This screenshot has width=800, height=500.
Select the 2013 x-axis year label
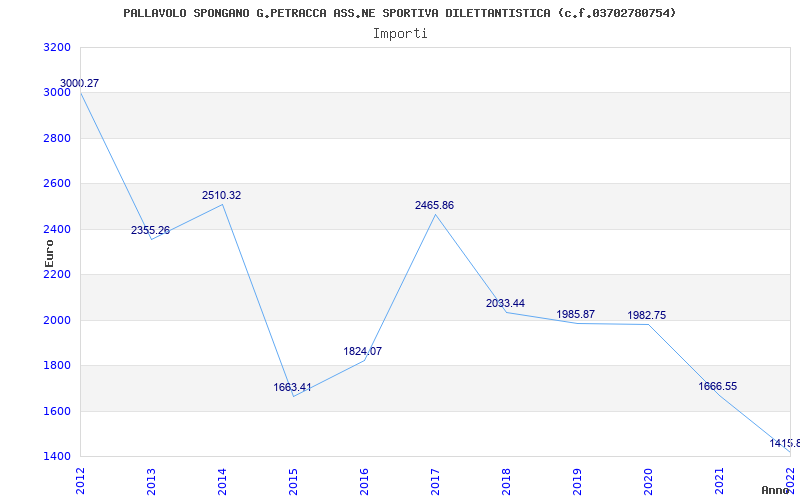pyautogui.click(x=151, y=480)
